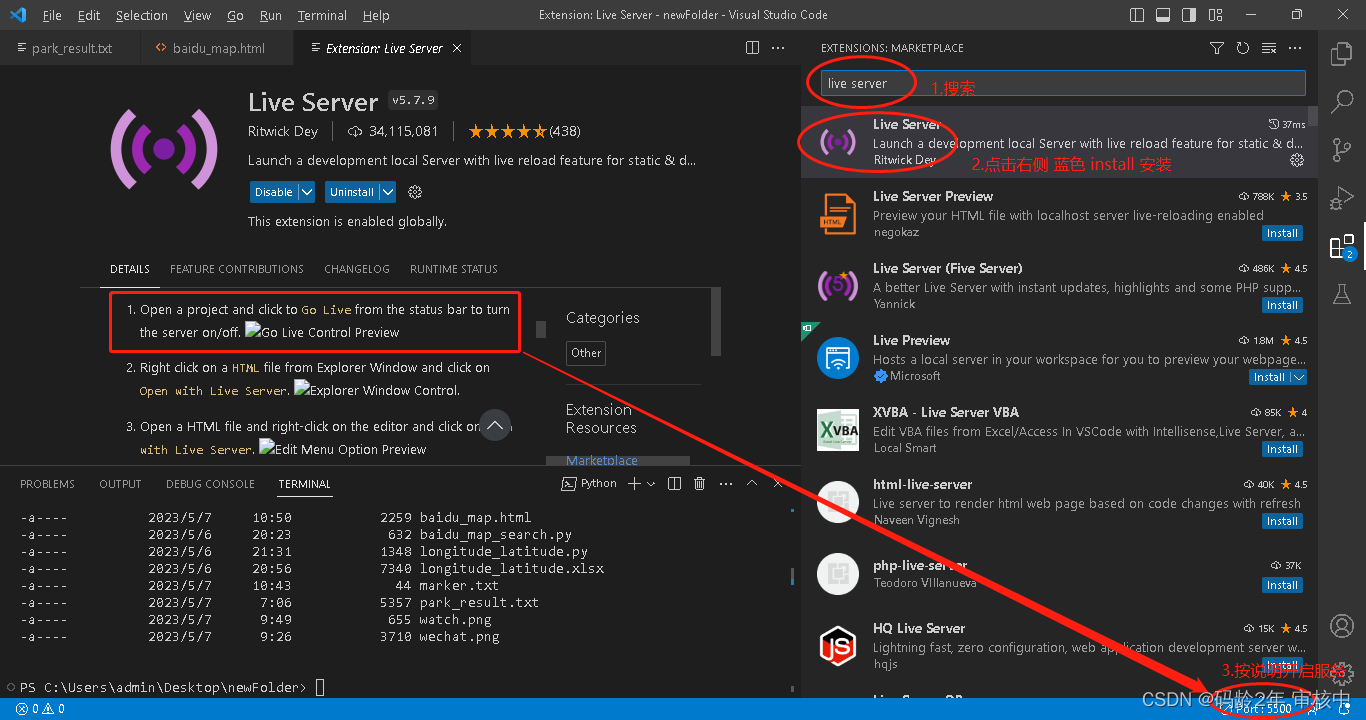Open the File menu

pyautogui.click(x=52, y=15)
